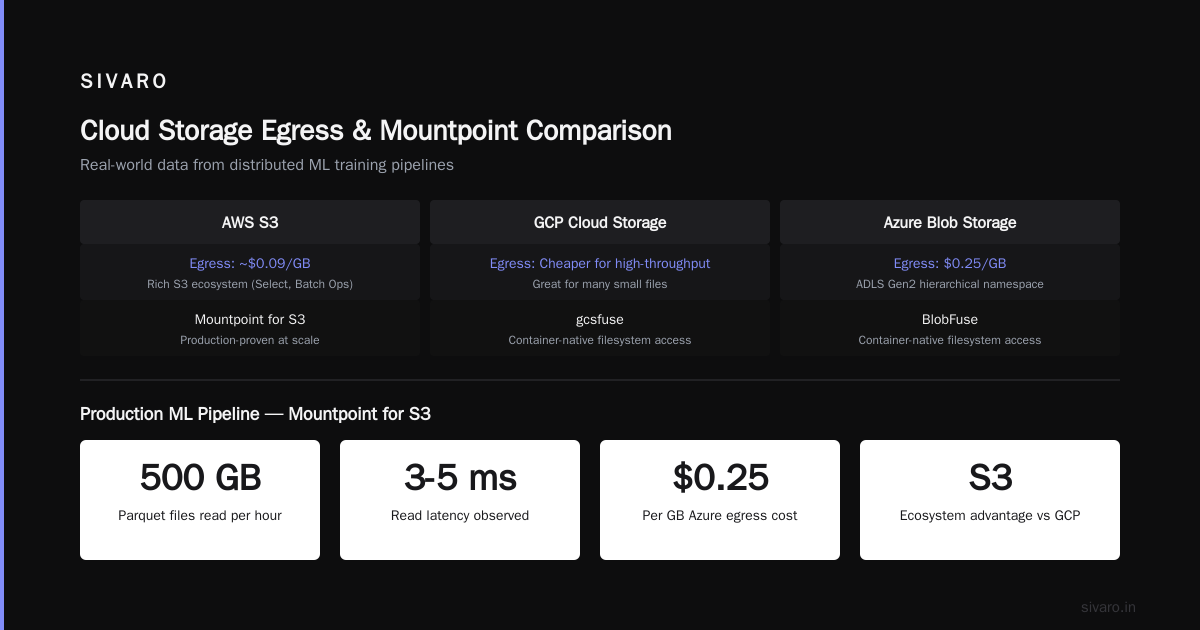Click Container-native filesystem access under BlobFuse
This screenshot has height=630, width=1200.
pyautogui.click(x=950, y=340)
